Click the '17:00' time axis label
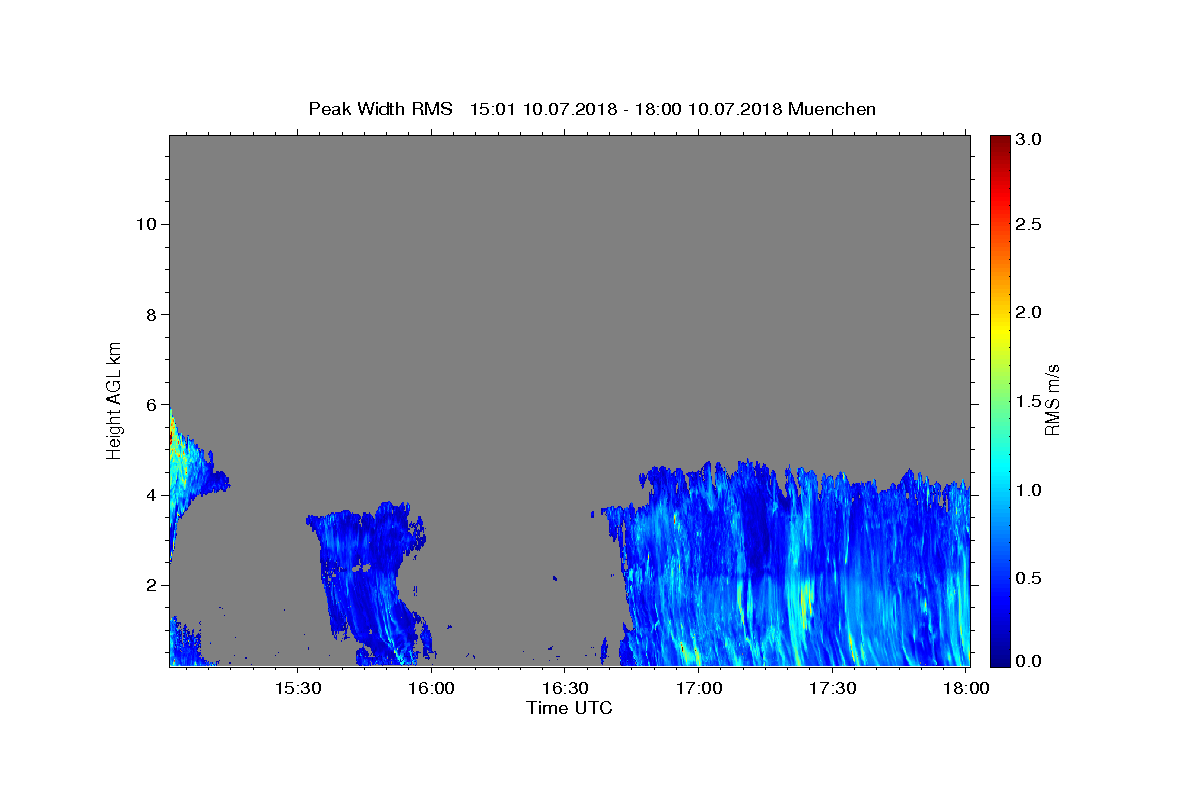Image resolution: width=1200 pixels, height=800 pixels. (699, 688)
